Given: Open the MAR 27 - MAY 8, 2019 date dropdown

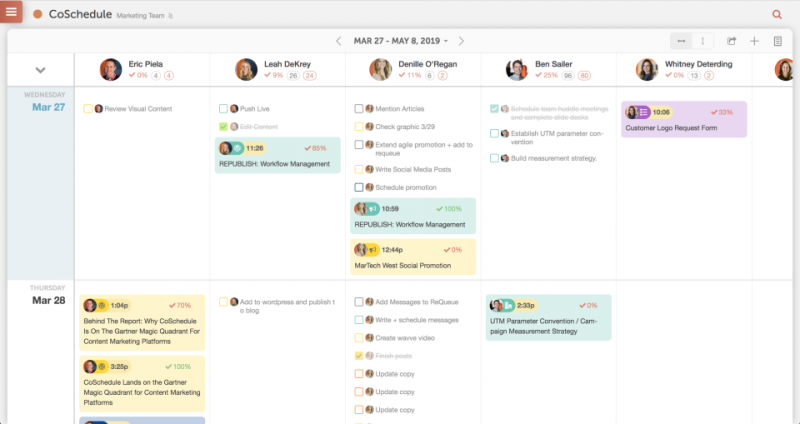Looking at the screenshot, I should coord(401,41).
